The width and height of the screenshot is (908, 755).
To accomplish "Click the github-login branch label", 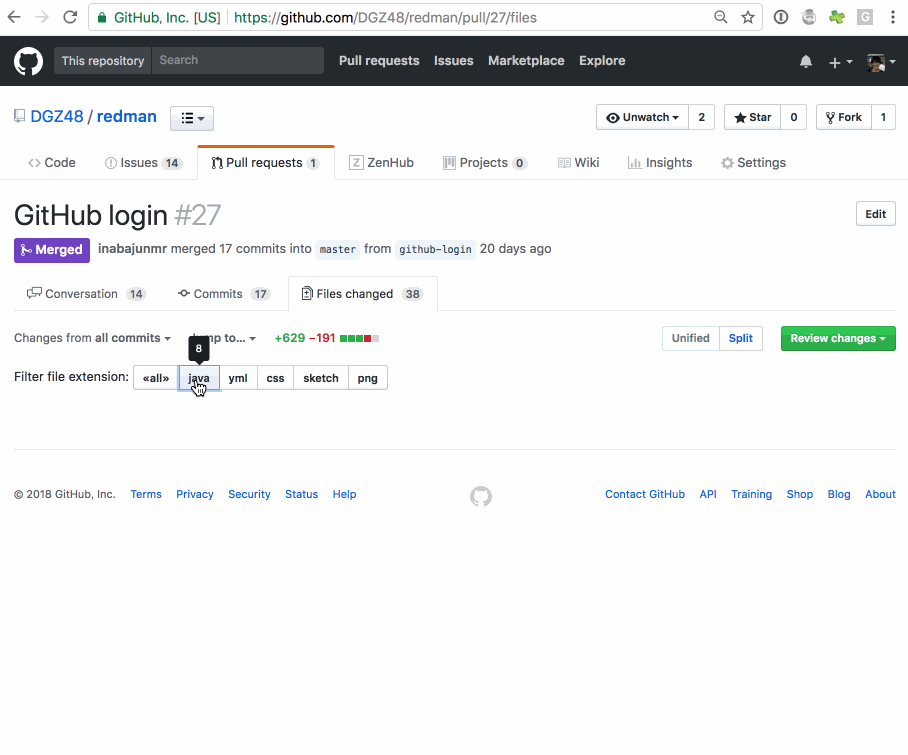I will (x=435, y=250).
